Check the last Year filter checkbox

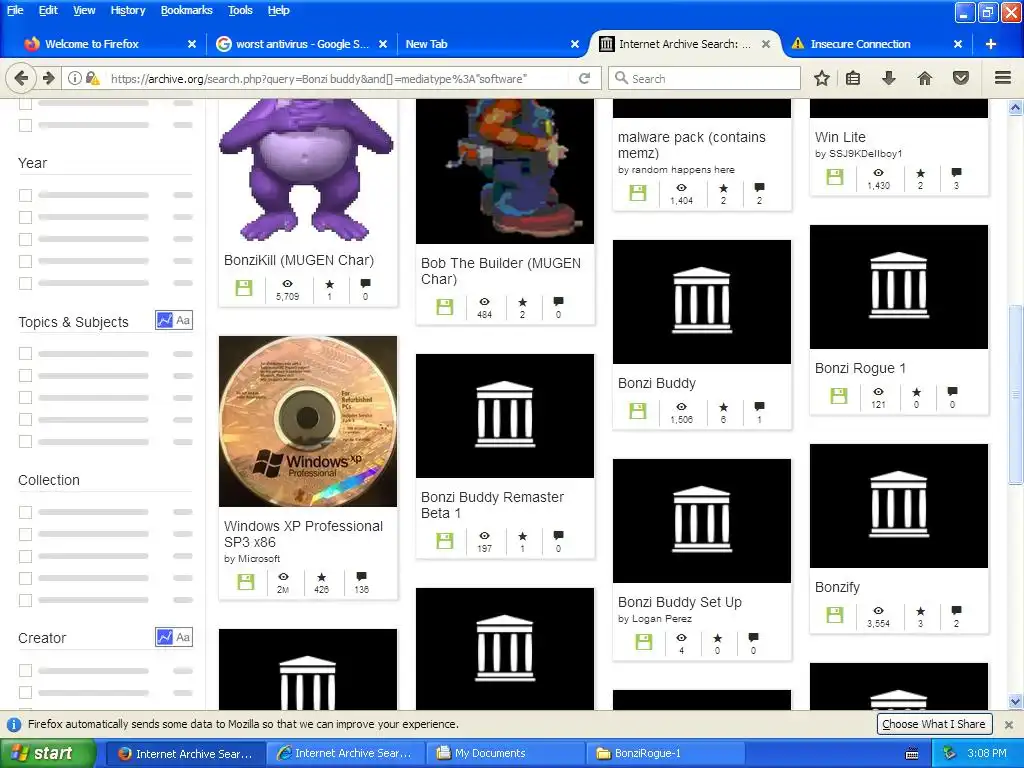[25, 283]
